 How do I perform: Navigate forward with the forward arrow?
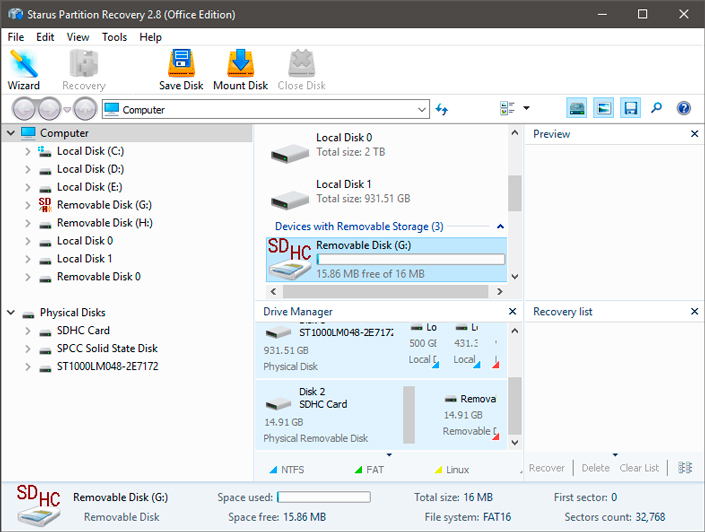(x=49, y=109)
